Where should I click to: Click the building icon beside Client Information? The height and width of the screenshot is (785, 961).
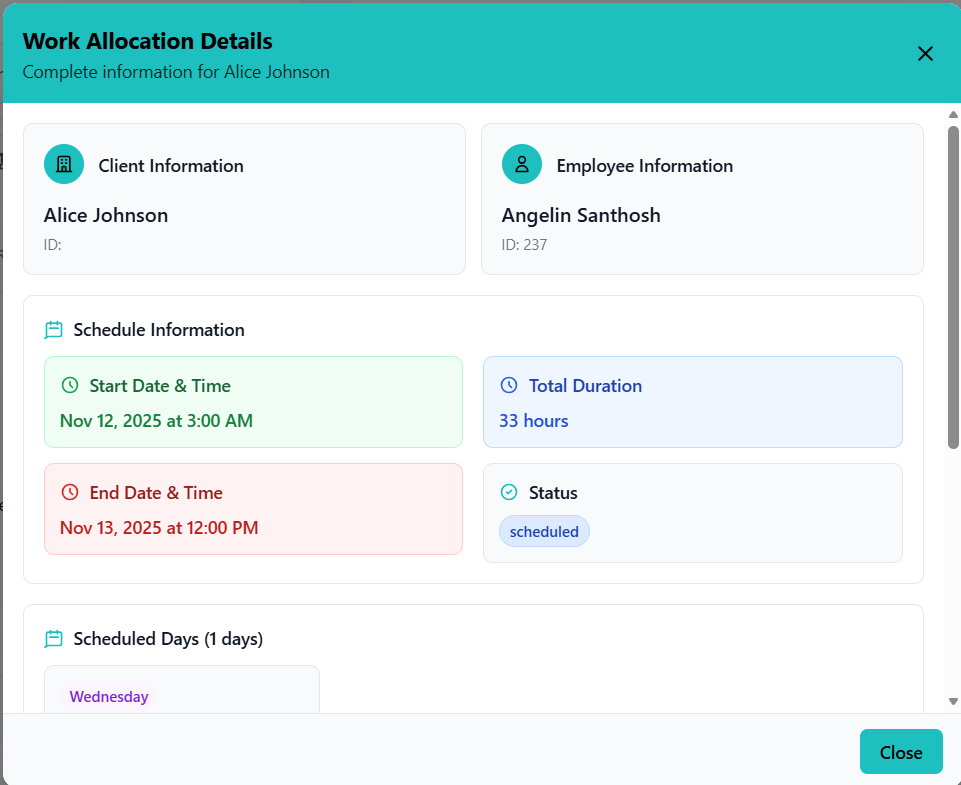pyautogui.click(x=64, y=165)
